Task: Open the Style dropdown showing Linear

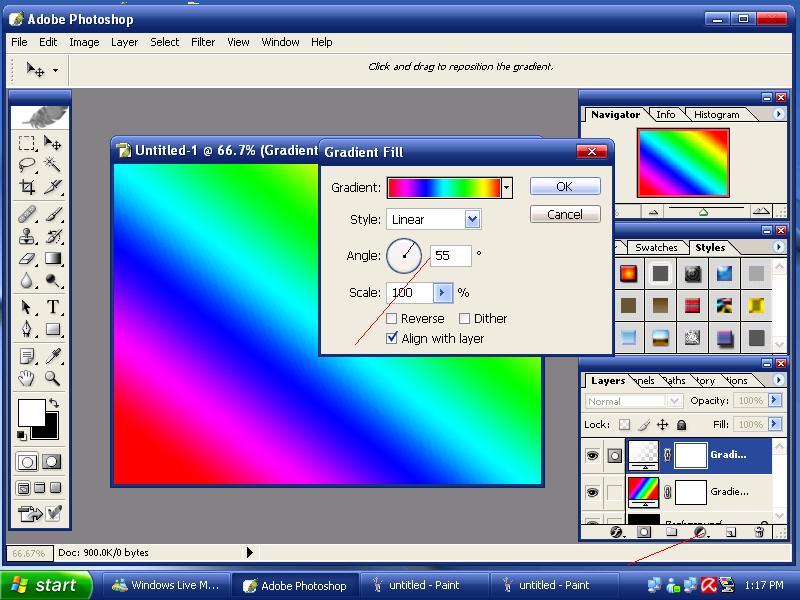Action: [x=472, y=220]
